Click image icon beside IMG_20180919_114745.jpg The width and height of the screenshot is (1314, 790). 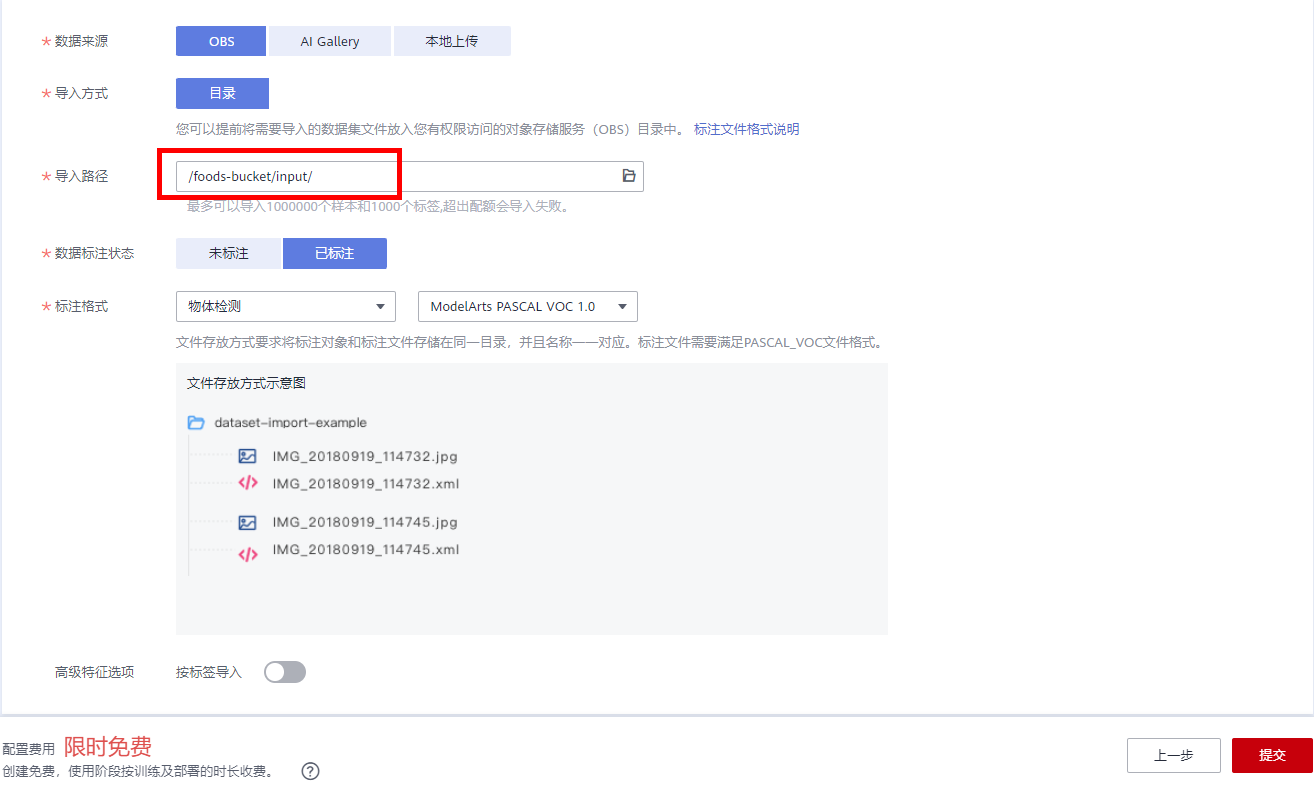[x=247, y=522]
